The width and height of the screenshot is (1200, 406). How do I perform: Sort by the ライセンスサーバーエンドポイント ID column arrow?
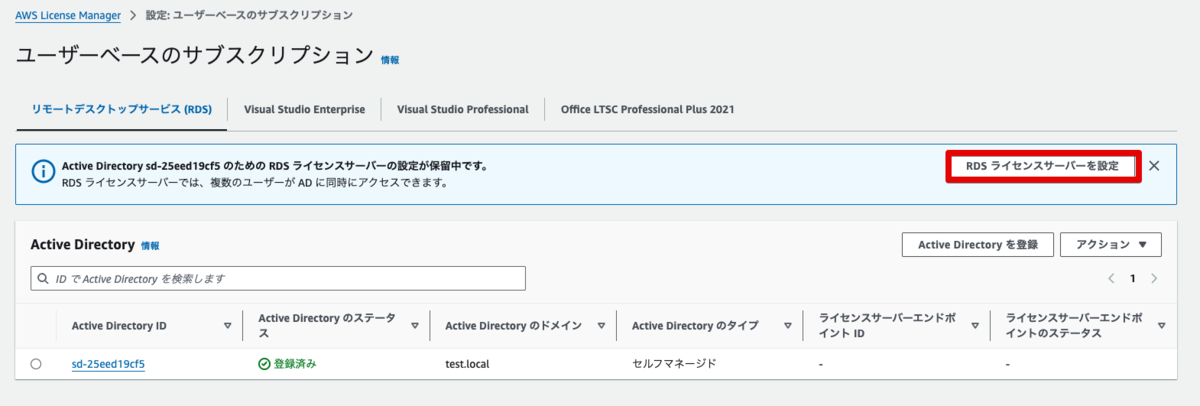point(974,325)
